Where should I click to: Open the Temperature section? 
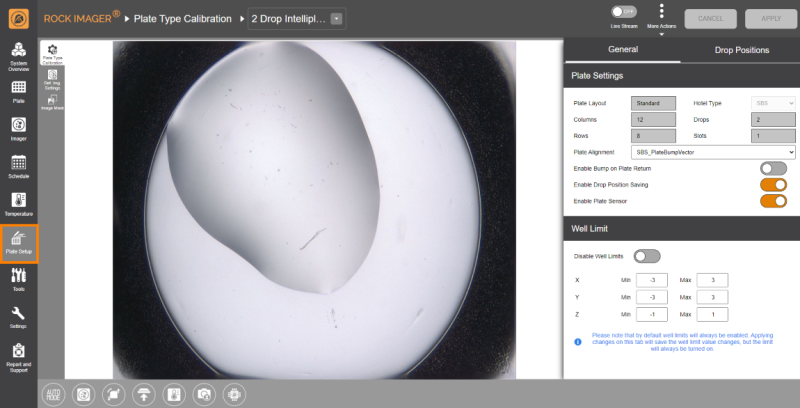pos(18,203)
